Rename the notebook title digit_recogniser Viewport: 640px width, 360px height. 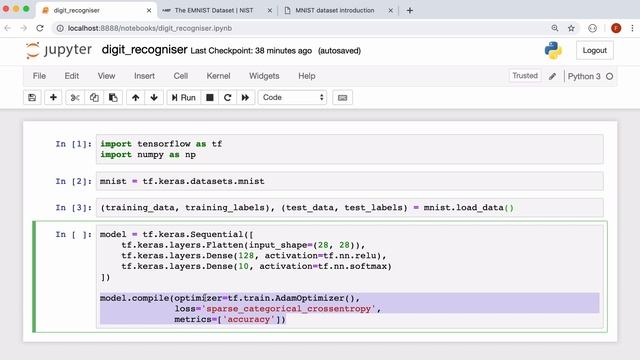click(x=144, y=50)
